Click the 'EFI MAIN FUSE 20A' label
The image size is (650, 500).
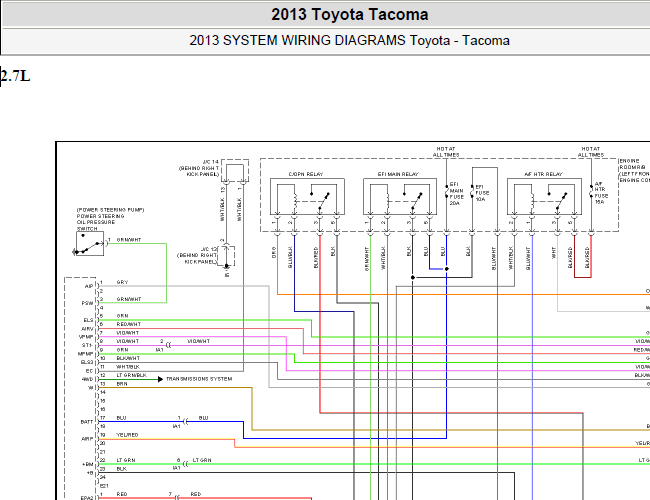(456, 194)
